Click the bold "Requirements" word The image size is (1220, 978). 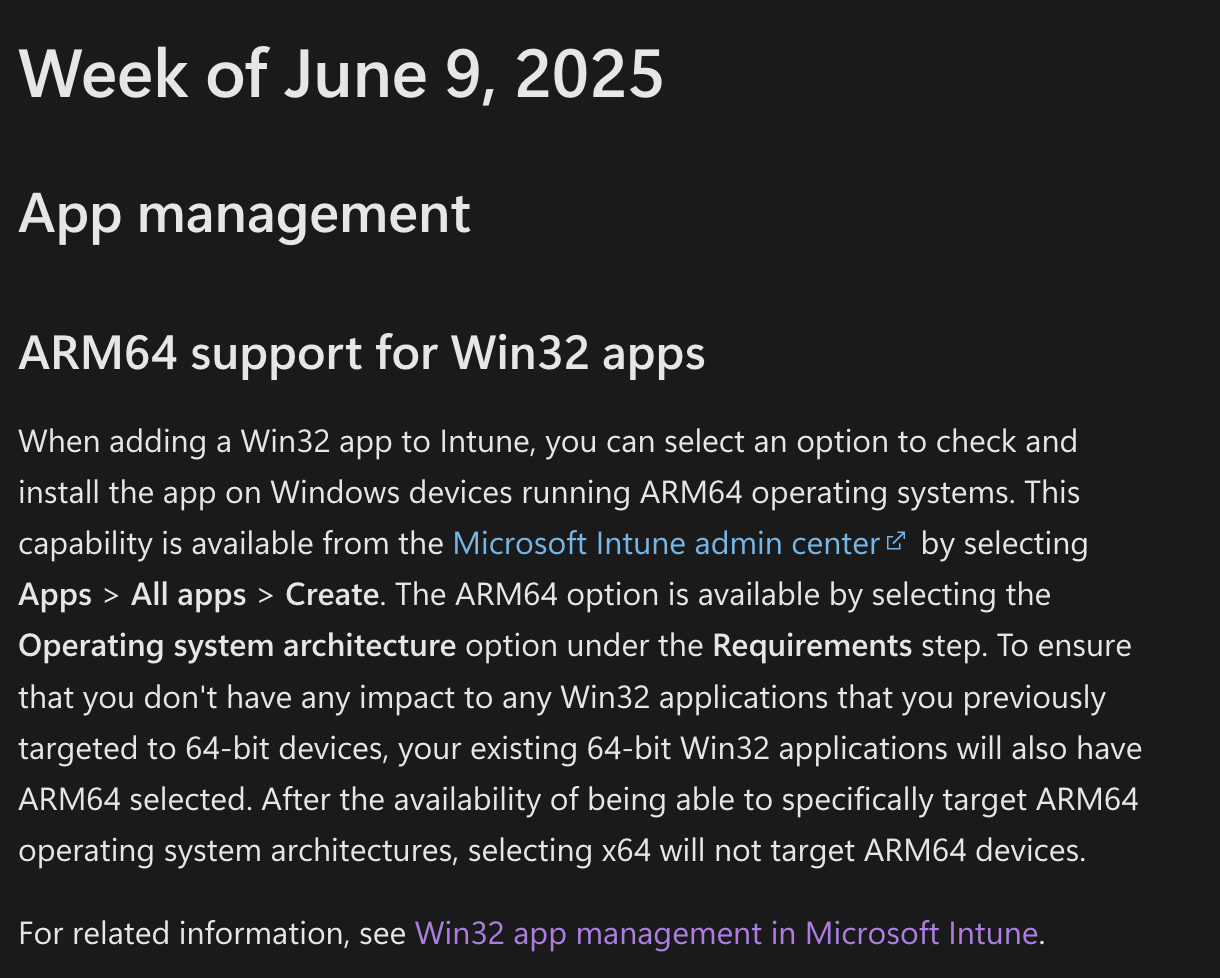[812, 646]
